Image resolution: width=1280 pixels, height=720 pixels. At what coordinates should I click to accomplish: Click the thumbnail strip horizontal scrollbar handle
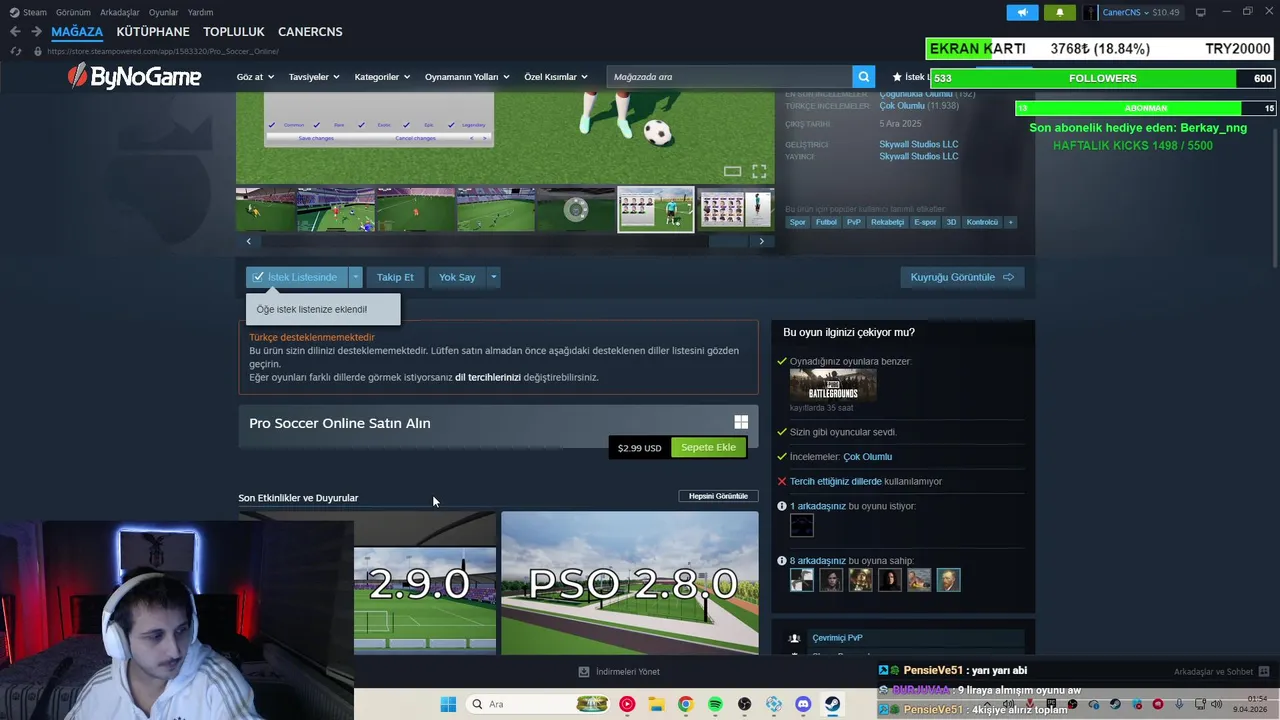(x=728, y=241)
